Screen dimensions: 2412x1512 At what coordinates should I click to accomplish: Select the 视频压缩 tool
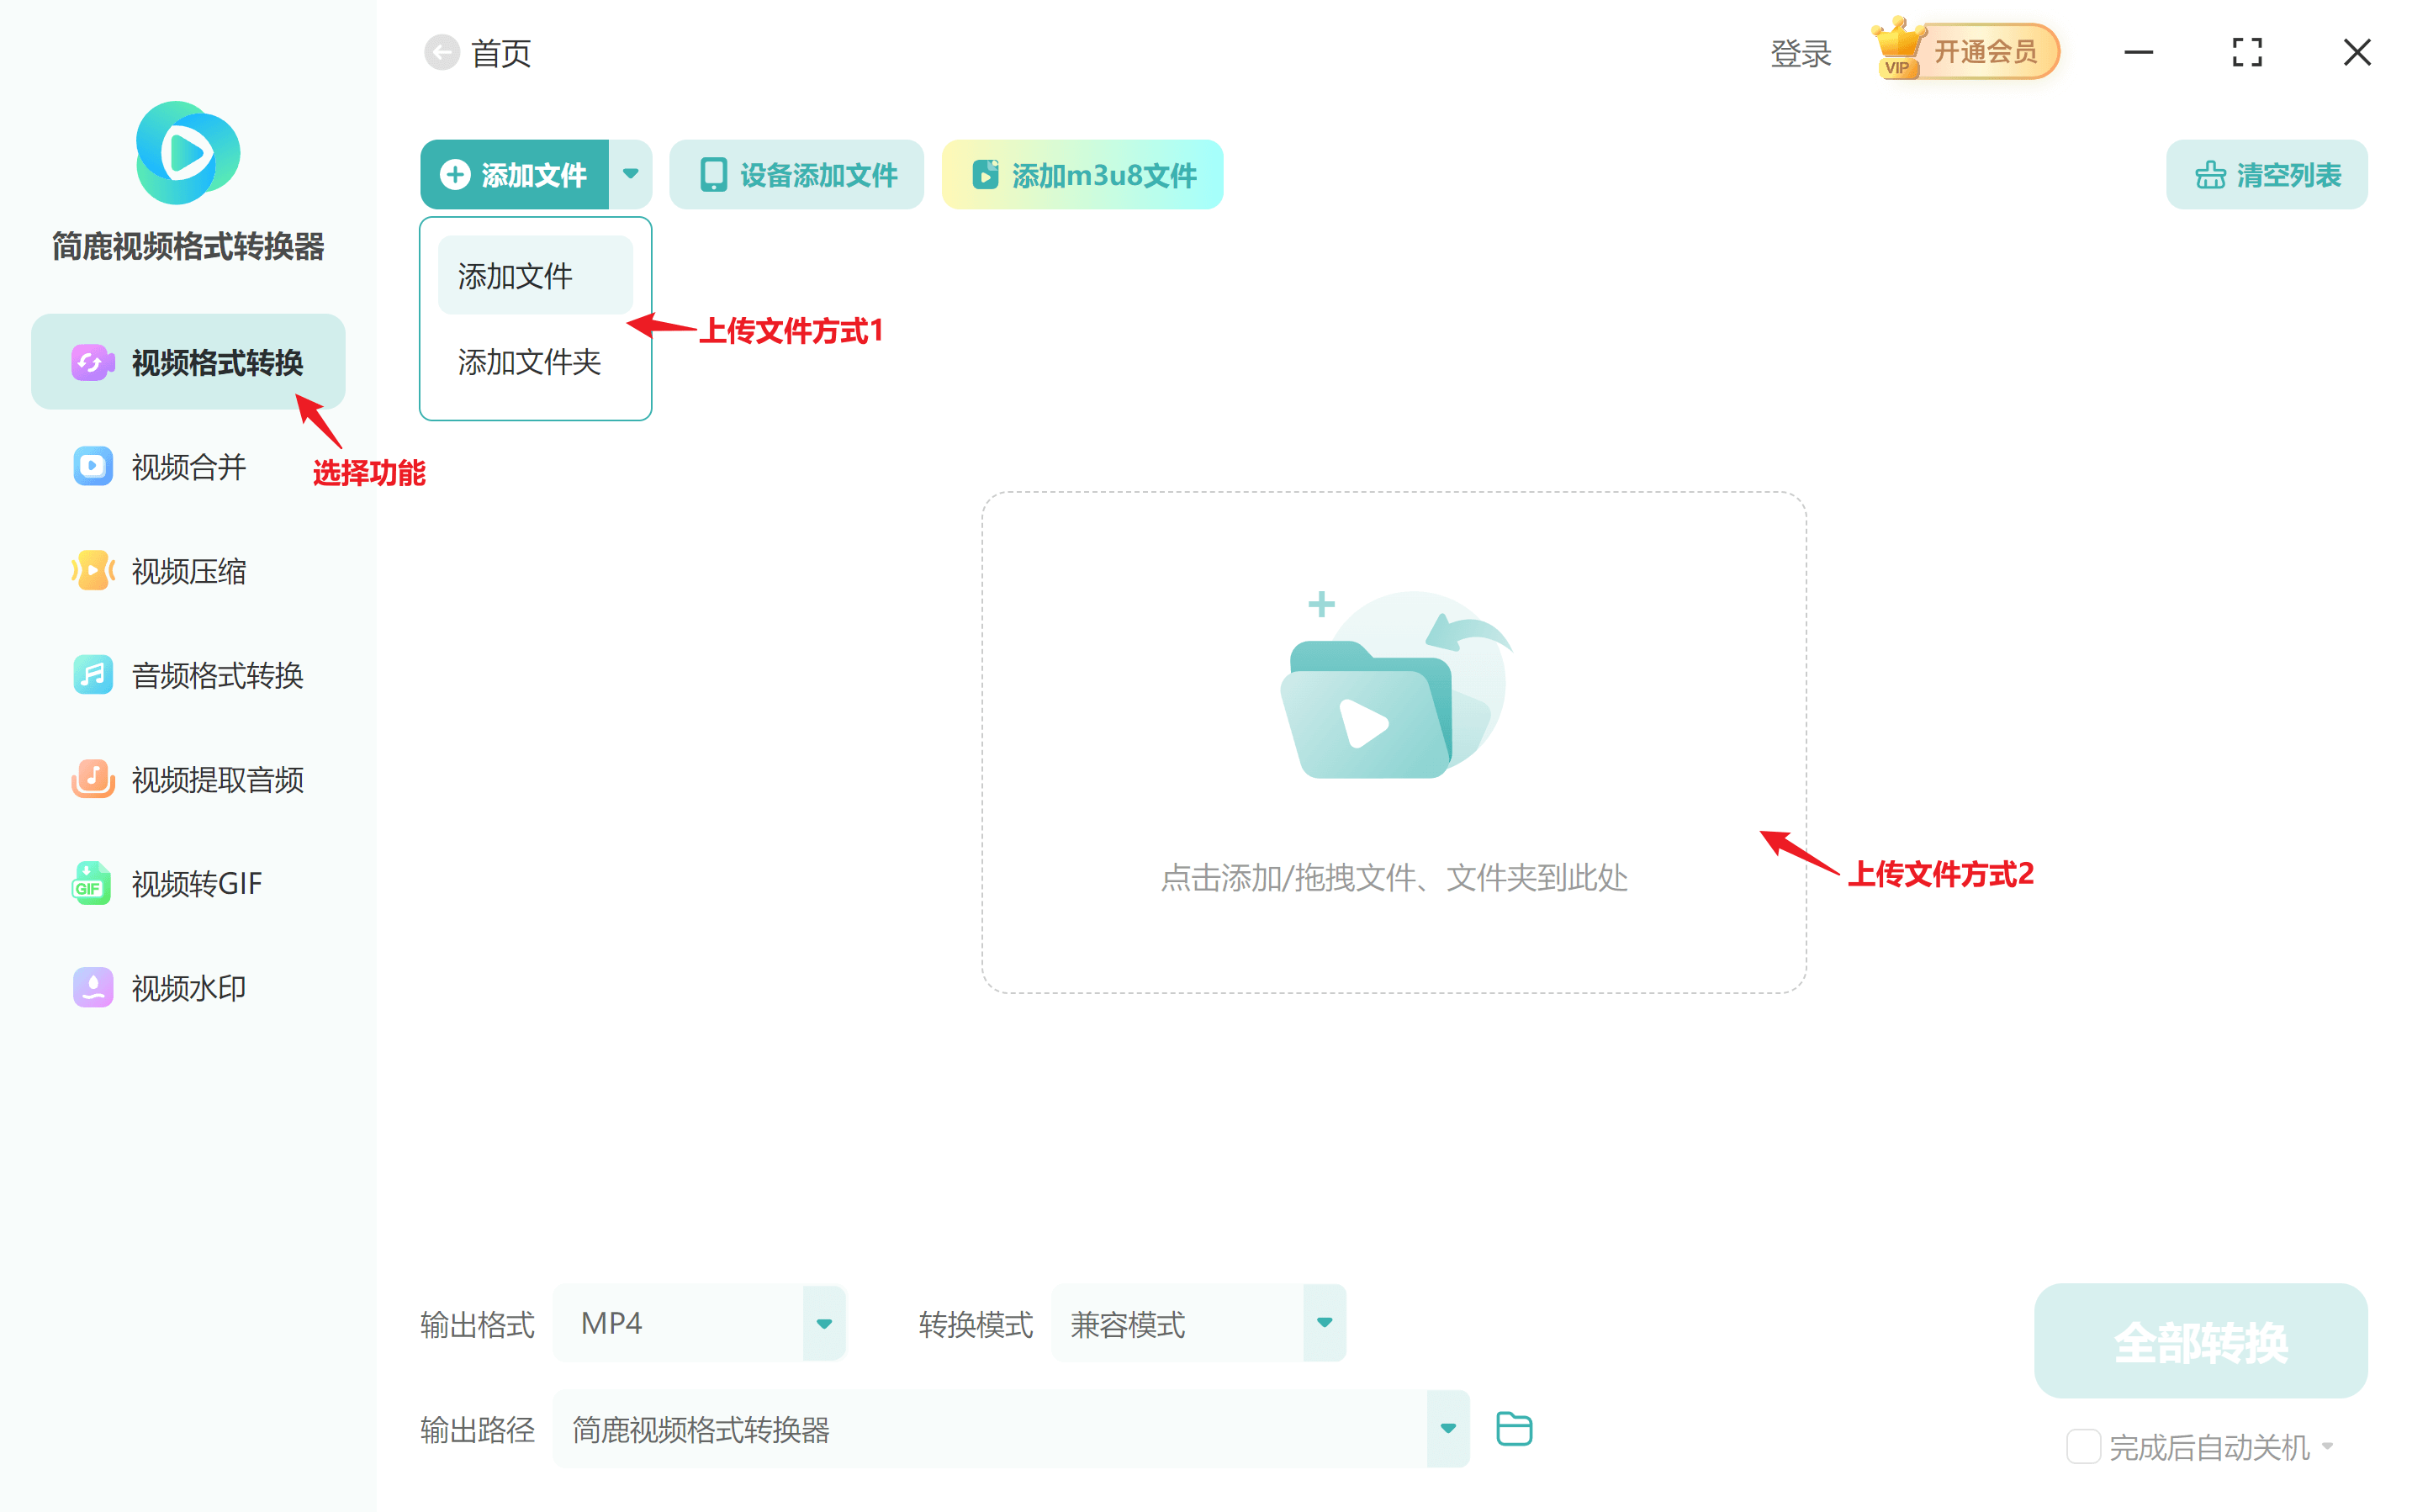[190, 570]
